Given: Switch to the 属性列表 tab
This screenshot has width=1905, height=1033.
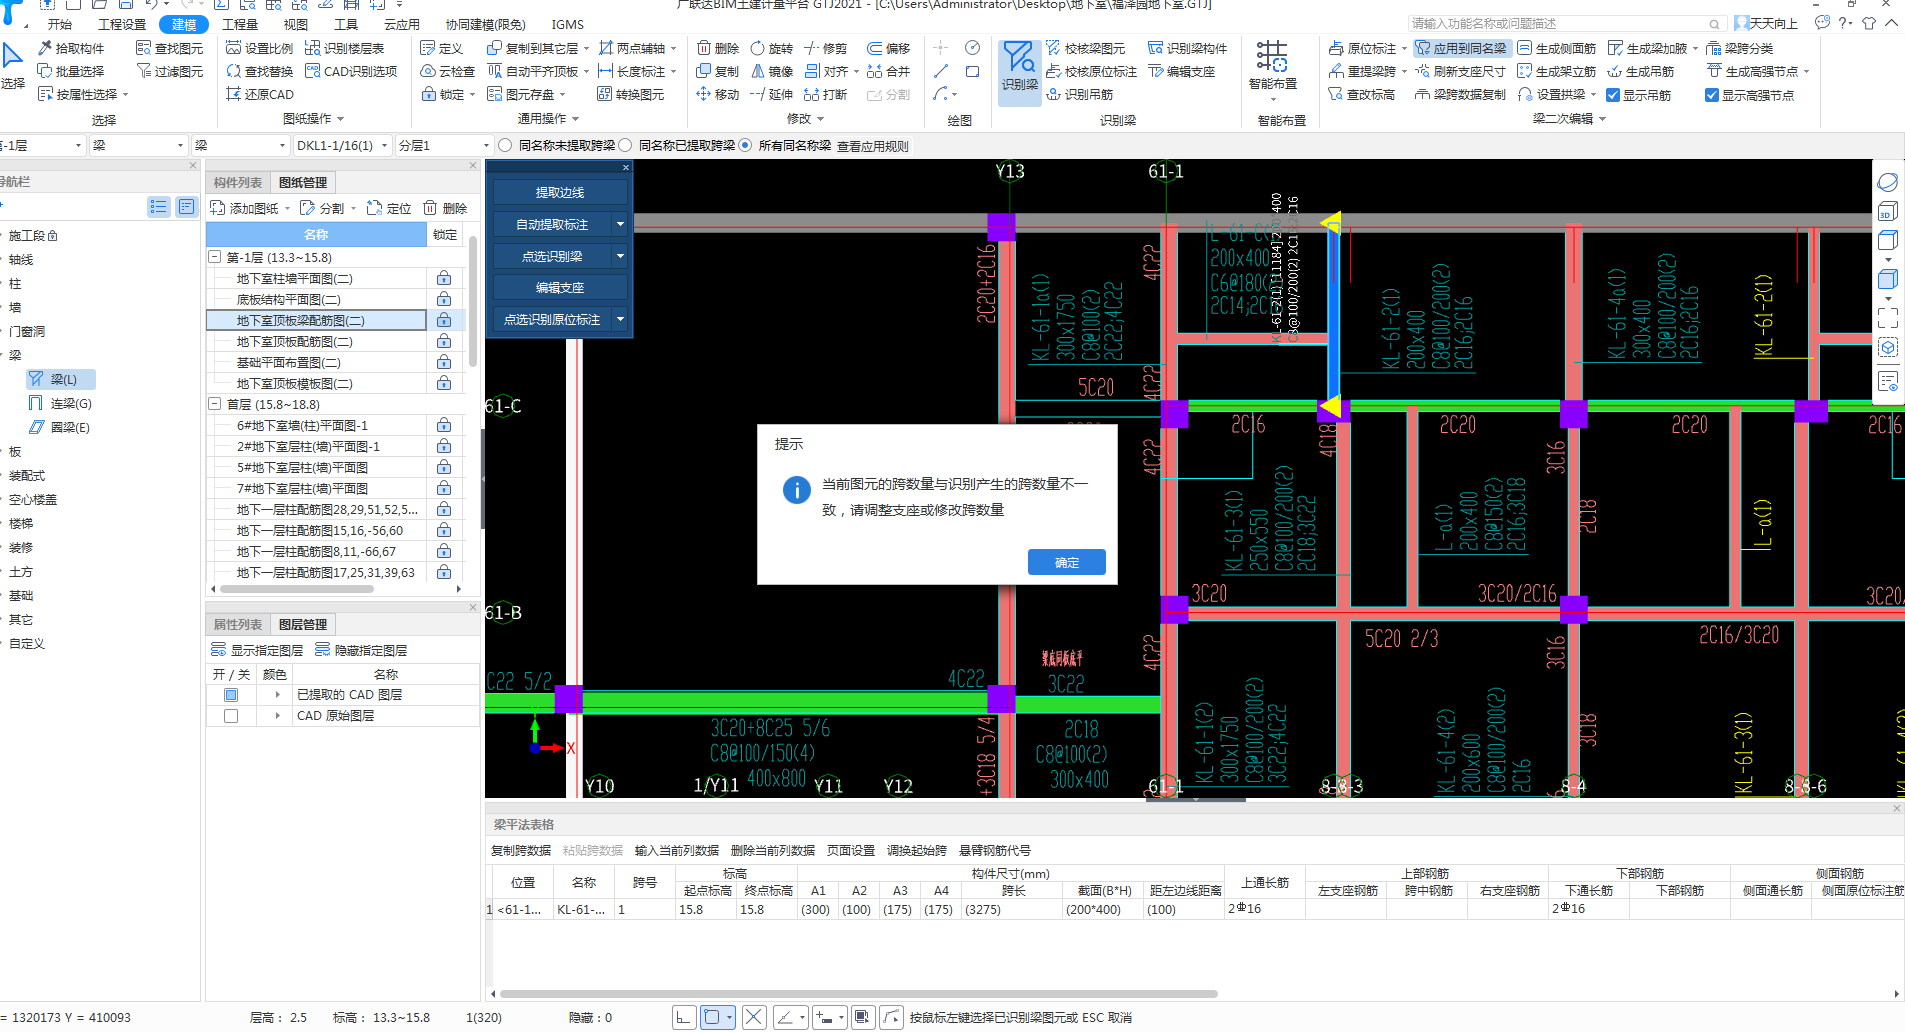Looking at the screenshot, I should 238,624.
